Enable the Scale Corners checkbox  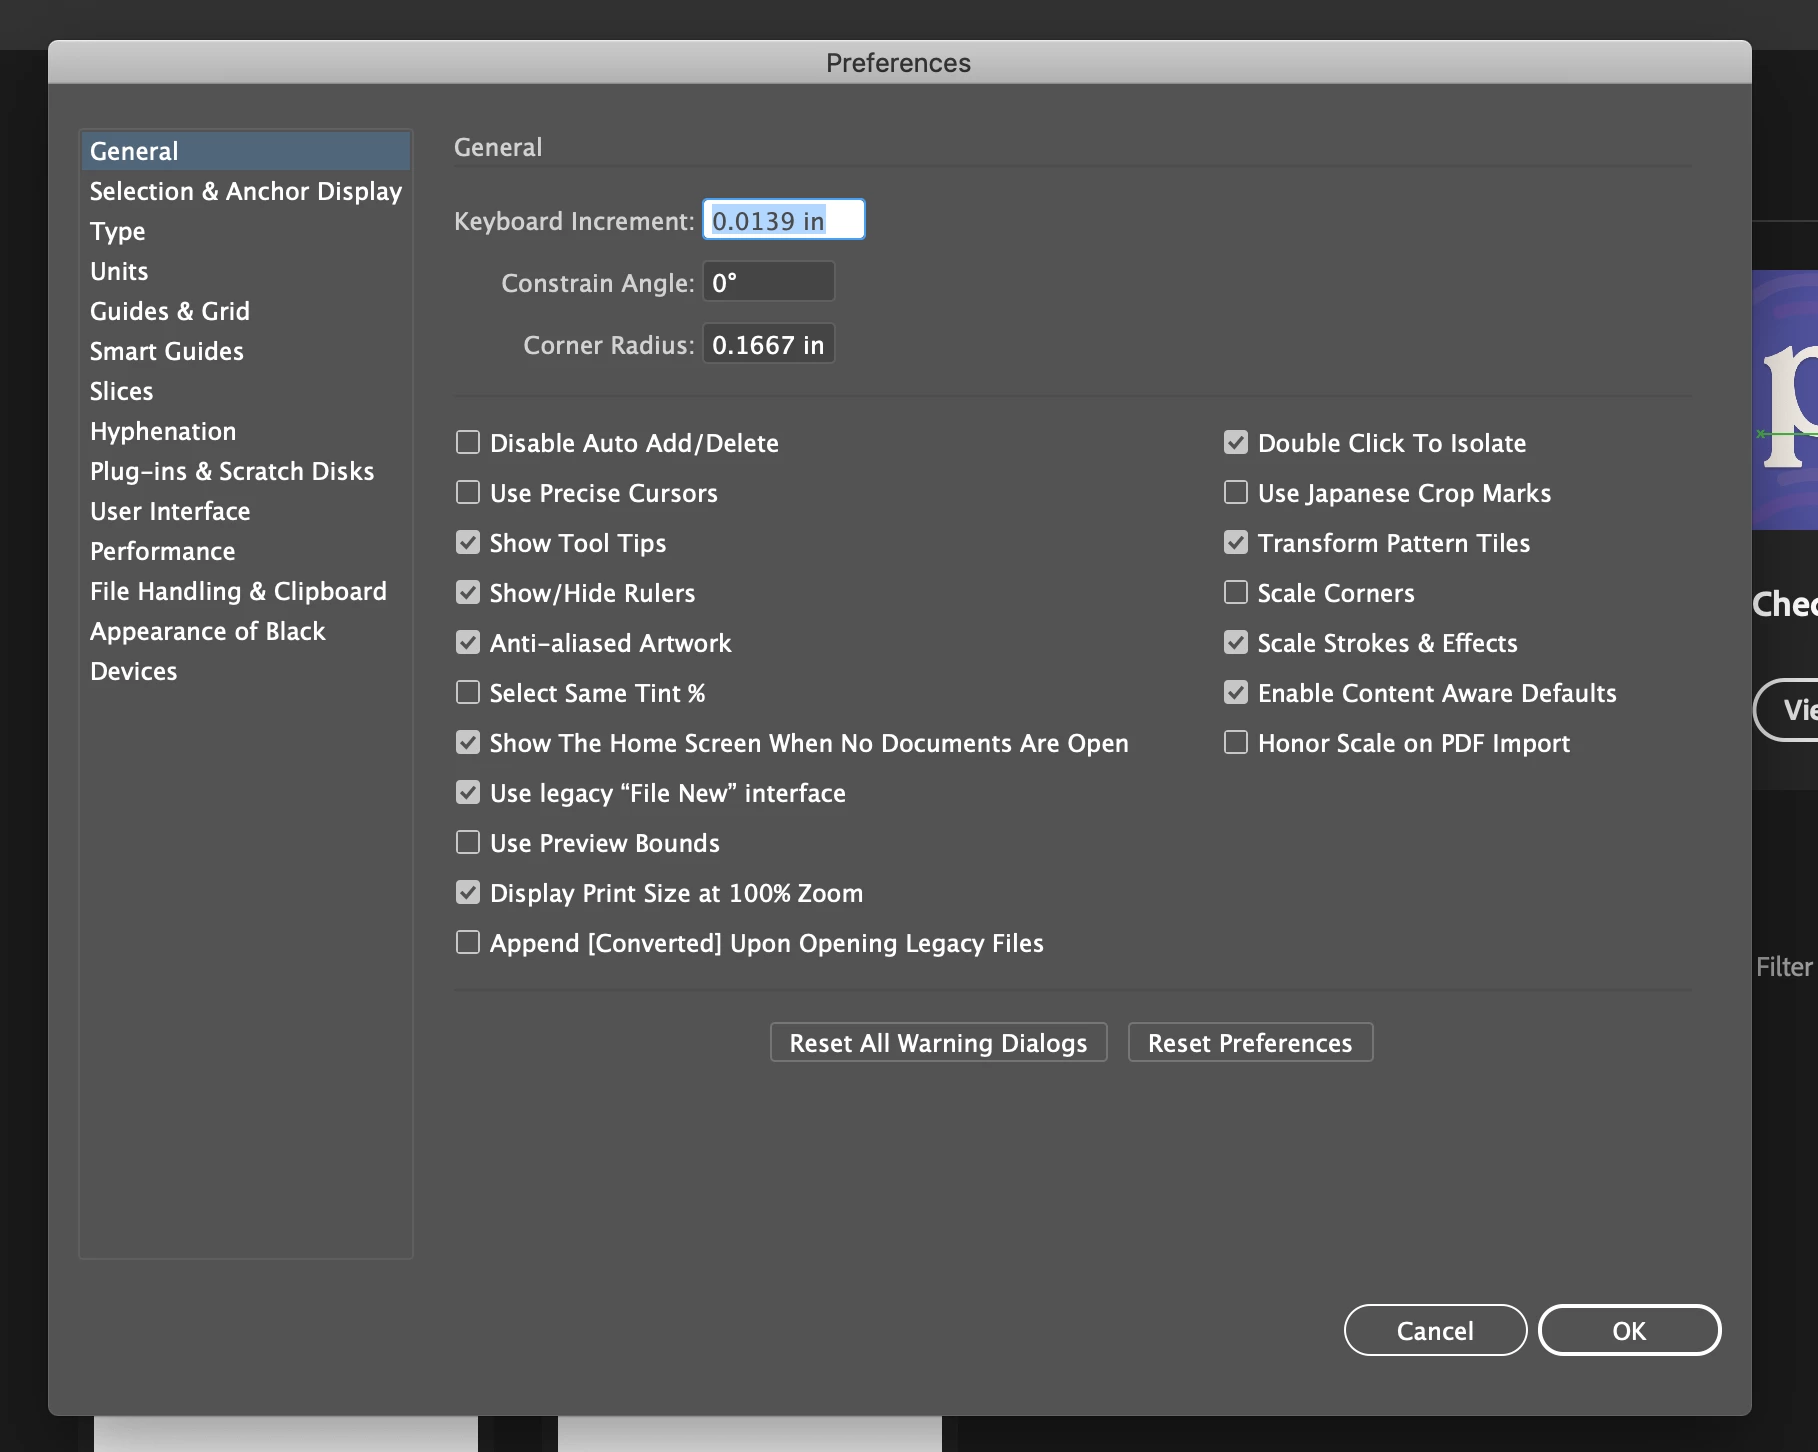click(1236, 592)
